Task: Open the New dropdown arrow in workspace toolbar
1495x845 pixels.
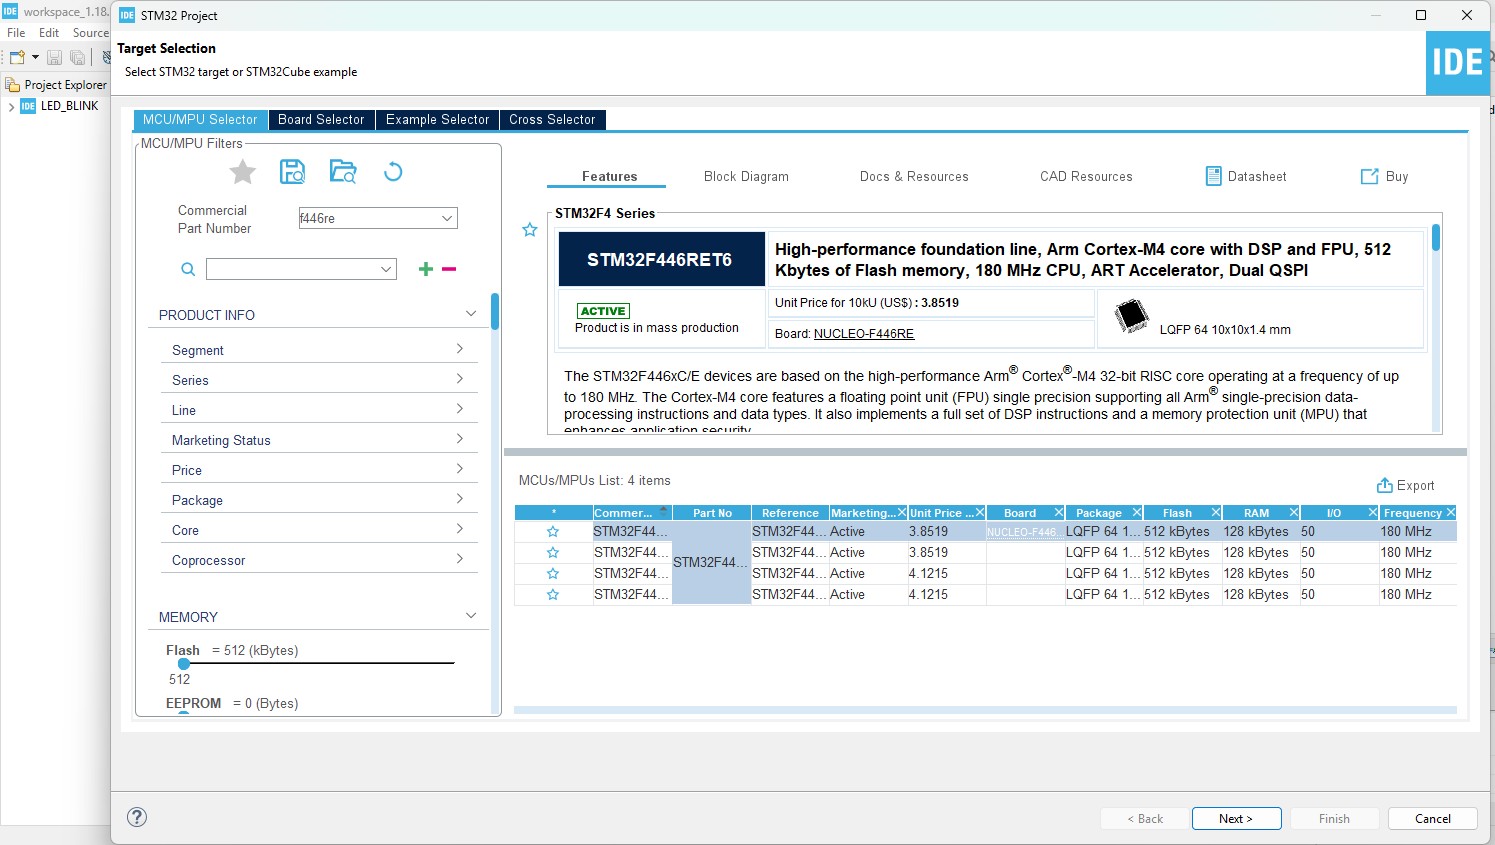Action: (x=35, y=58)
